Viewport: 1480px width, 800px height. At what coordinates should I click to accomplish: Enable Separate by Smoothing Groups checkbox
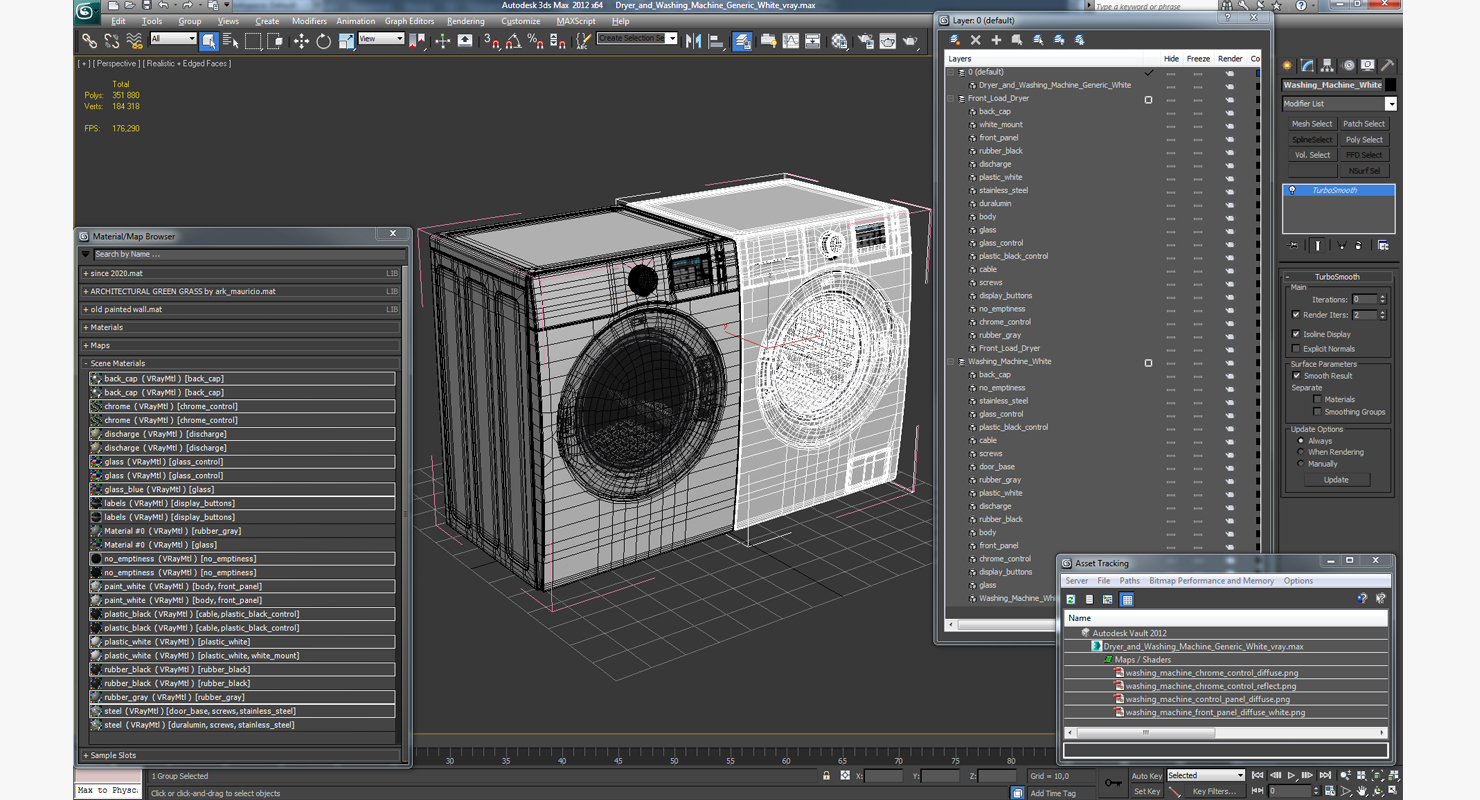[x=1317, y=412]
